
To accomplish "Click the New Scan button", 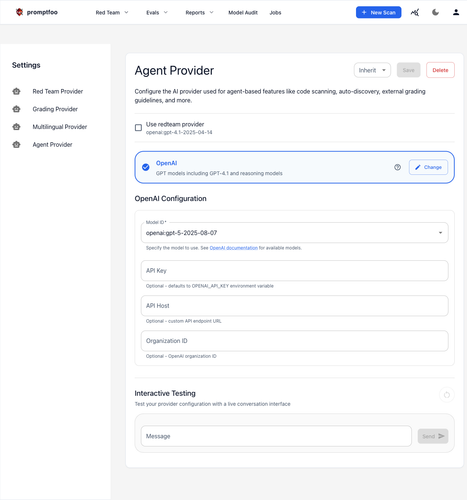I will coord(378,12).
